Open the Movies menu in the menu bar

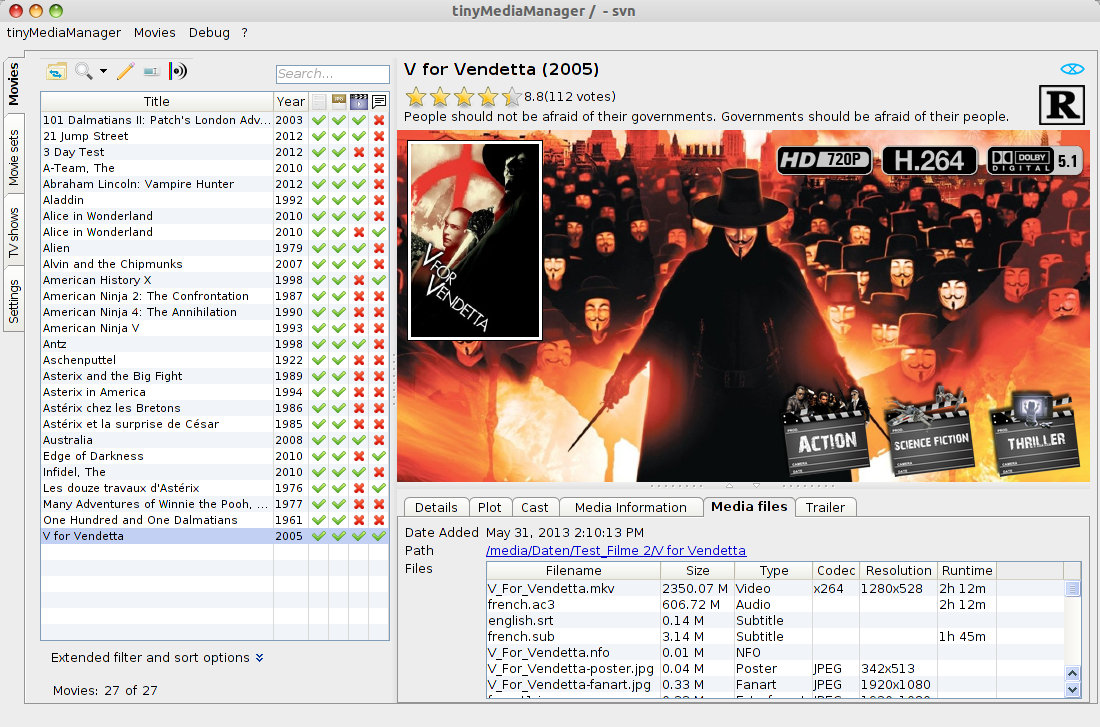tap(154, 32)
